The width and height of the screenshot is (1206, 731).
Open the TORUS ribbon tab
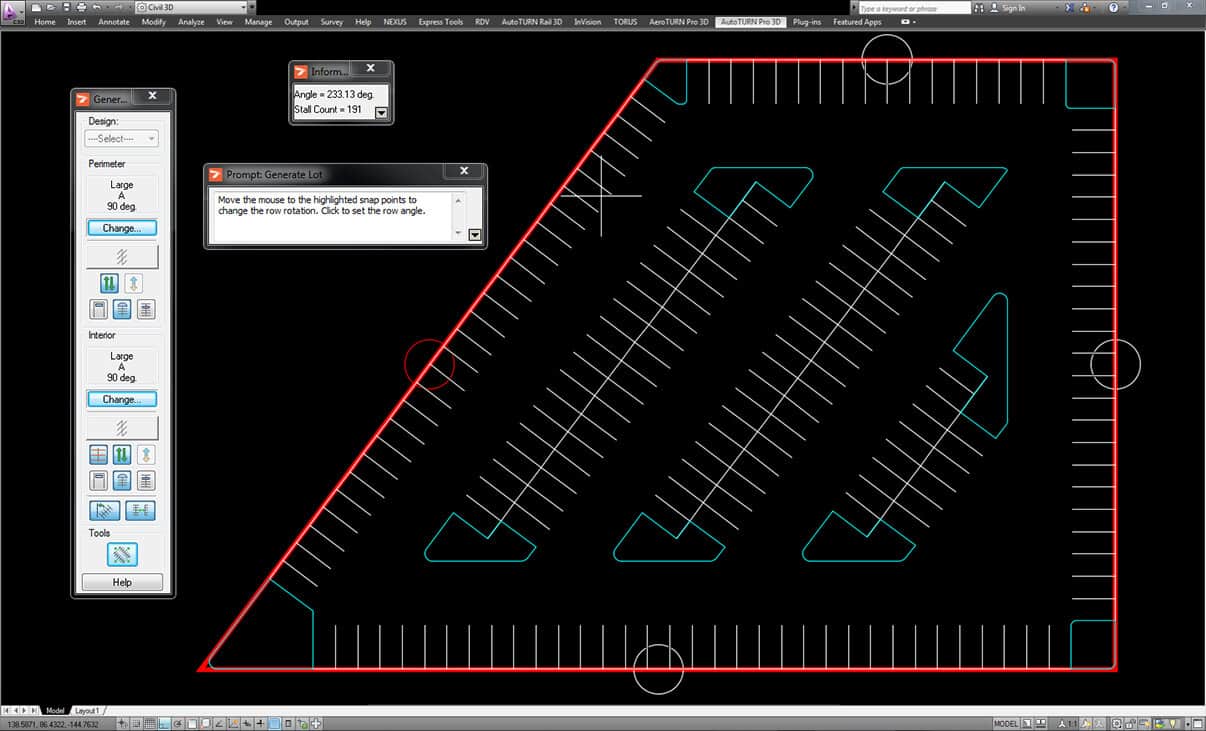(626, 21)
